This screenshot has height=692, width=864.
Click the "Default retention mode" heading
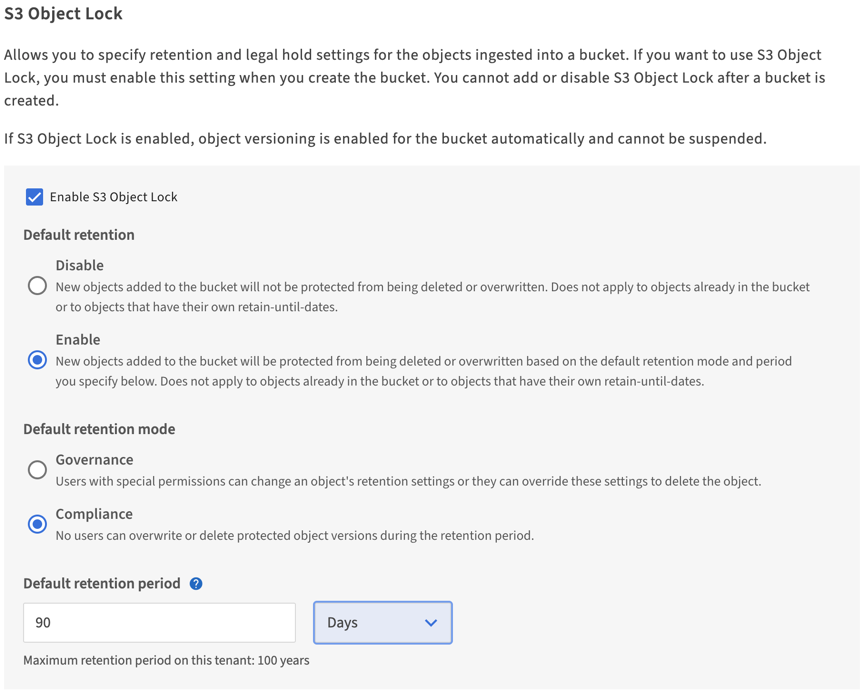(x=99, y=429)
